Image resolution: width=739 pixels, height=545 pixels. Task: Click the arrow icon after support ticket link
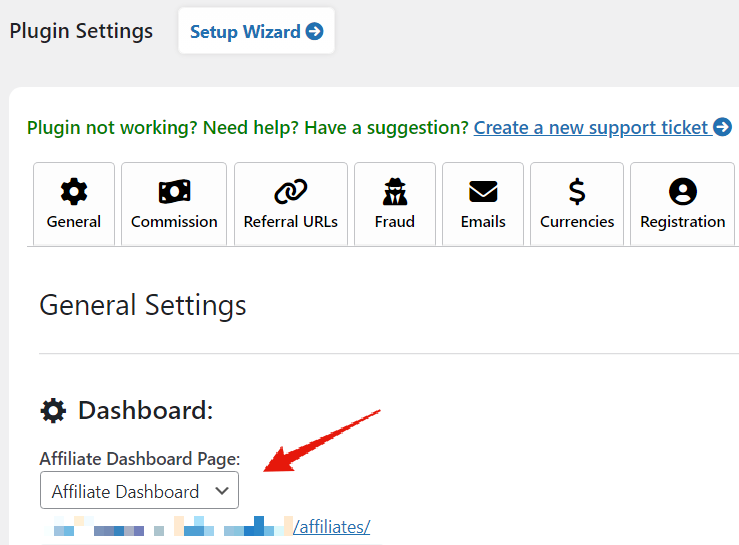723,127
